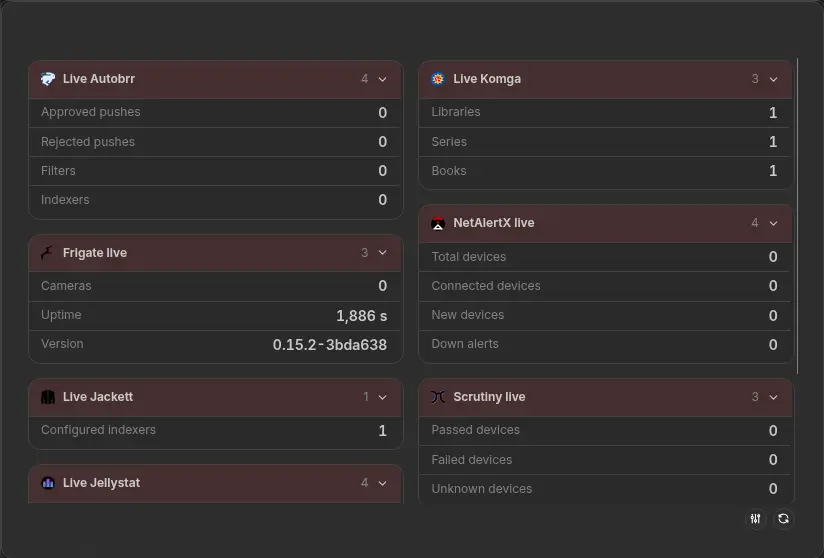Collapse the Live Komga card chevron
This screenshot has height=558, width=824.
[773, 79]
